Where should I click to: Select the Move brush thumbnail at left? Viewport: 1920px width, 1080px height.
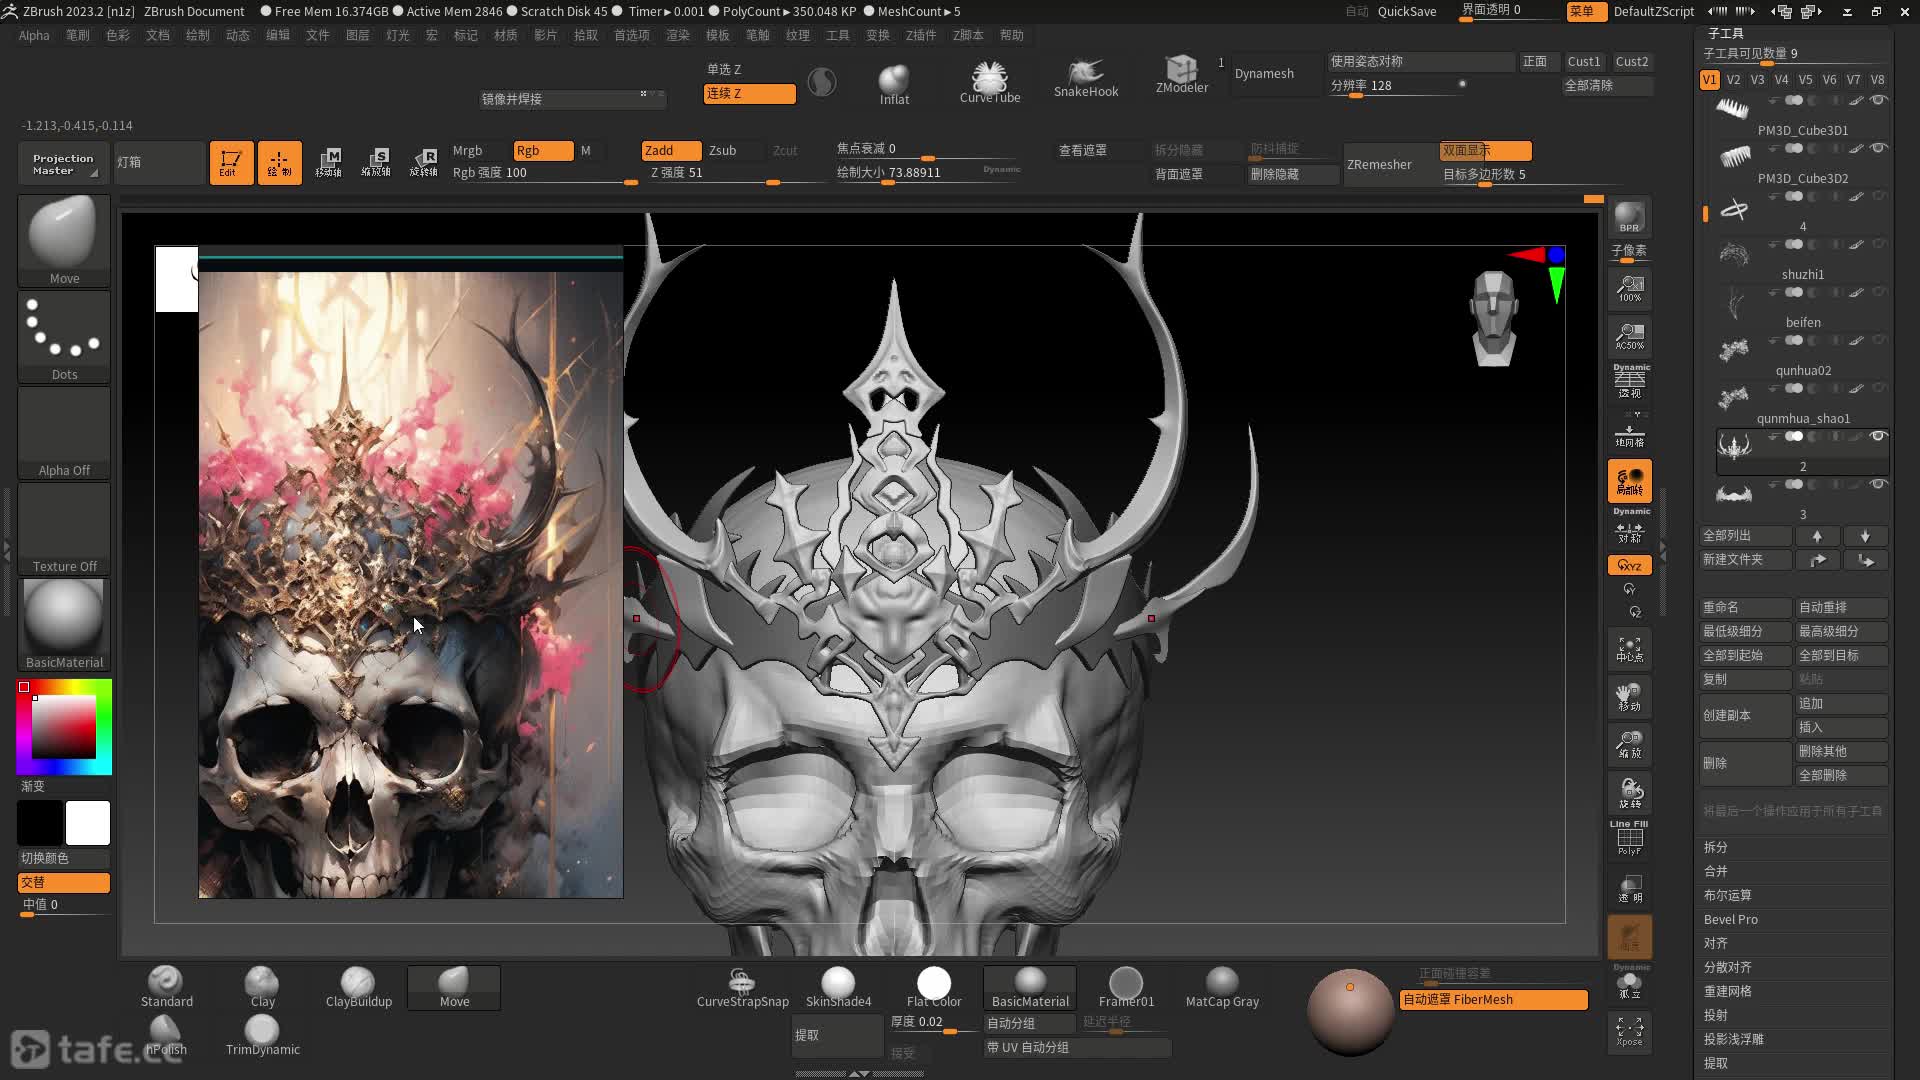(x=64, y=240)
